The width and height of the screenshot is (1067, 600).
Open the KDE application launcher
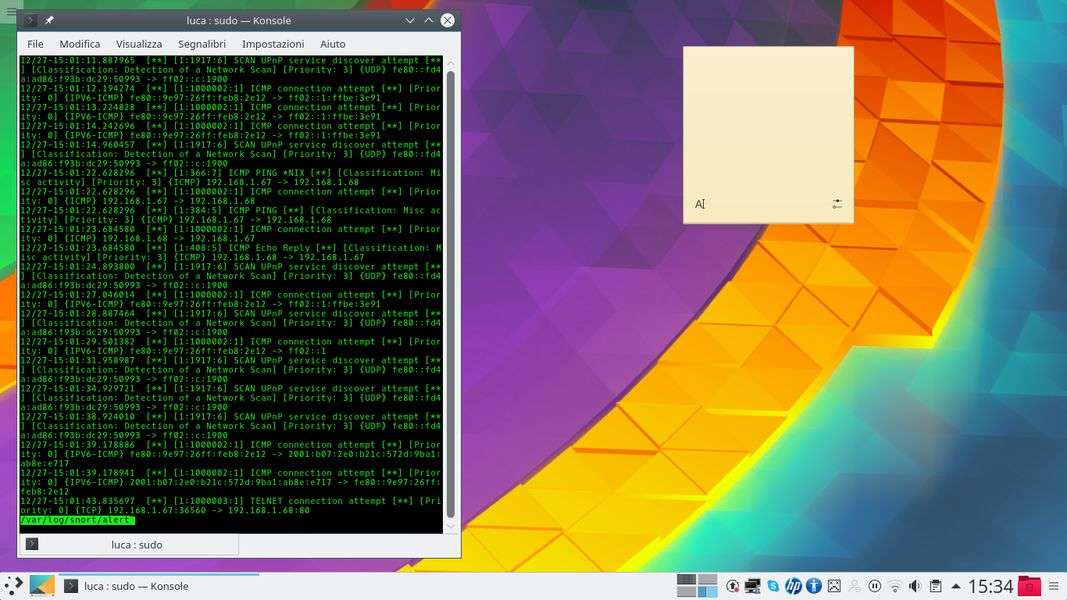pos(13,586)
